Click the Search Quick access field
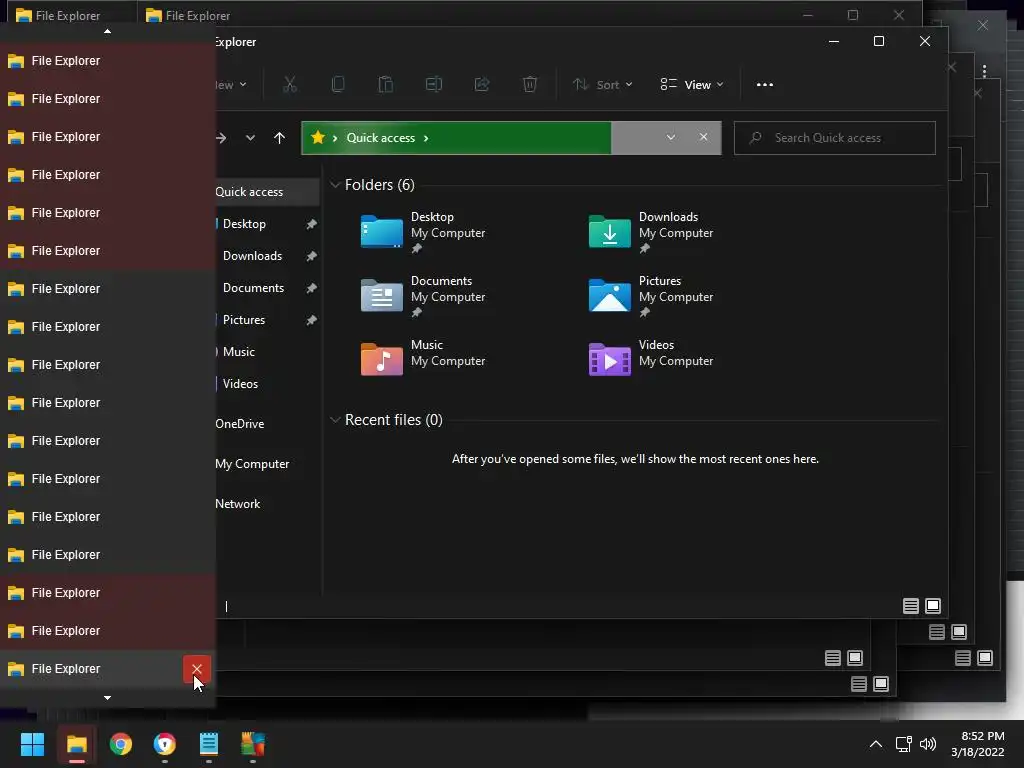The image size is (1024, 768). point(835,138)
